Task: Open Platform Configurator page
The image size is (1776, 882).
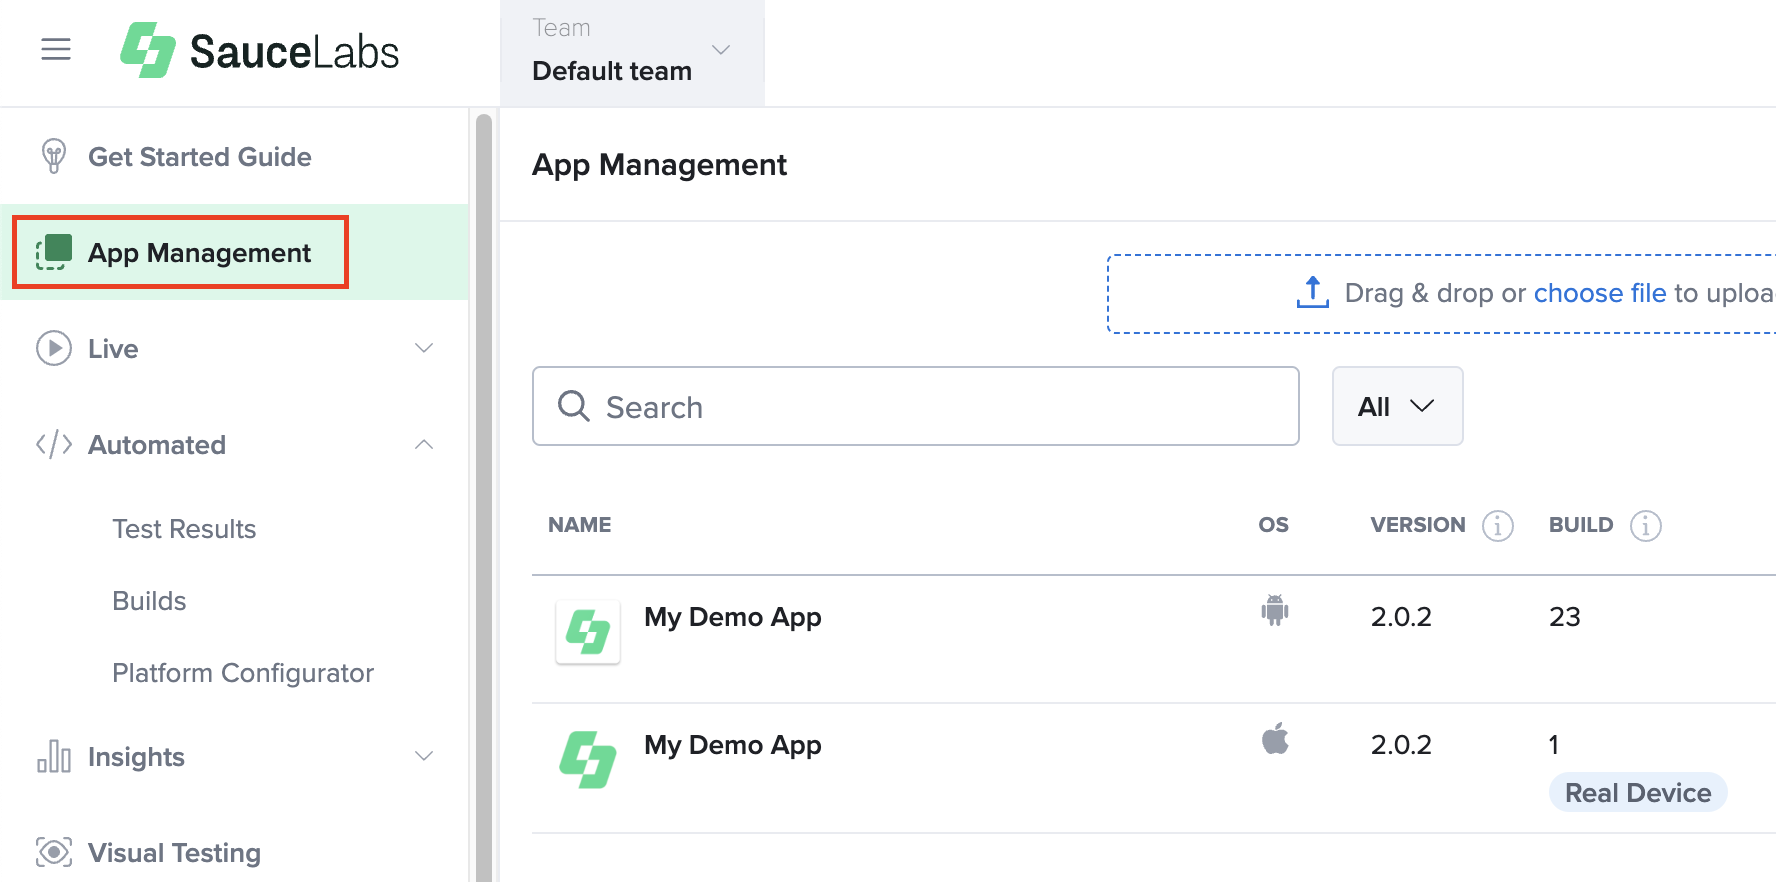Action: tap(243, 673)
